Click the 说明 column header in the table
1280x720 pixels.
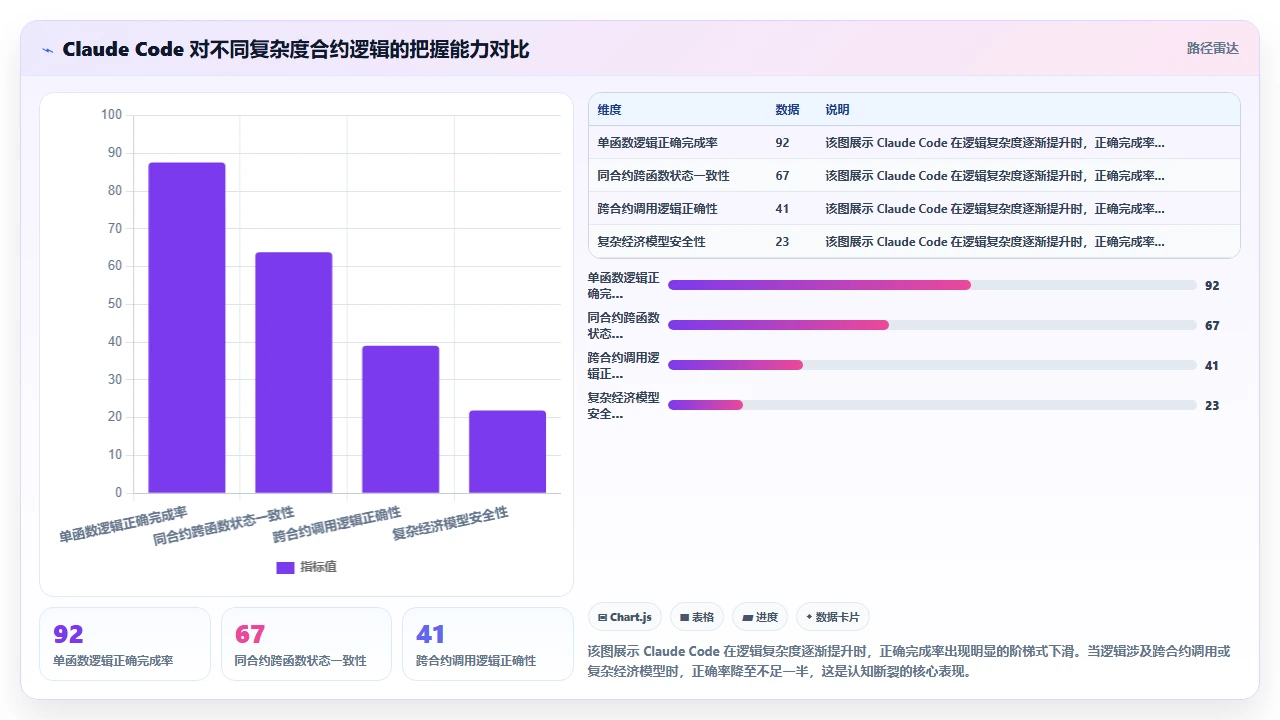pos(837,110)
